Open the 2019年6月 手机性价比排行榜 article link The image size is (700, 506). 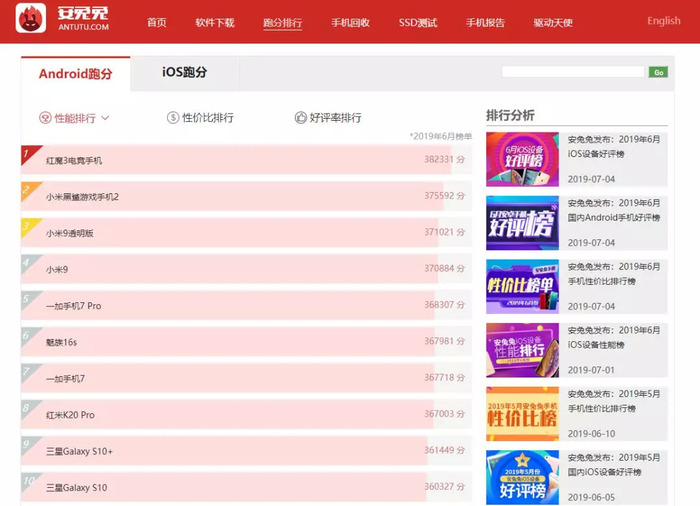pyautogui.click(x=614, y=274)
